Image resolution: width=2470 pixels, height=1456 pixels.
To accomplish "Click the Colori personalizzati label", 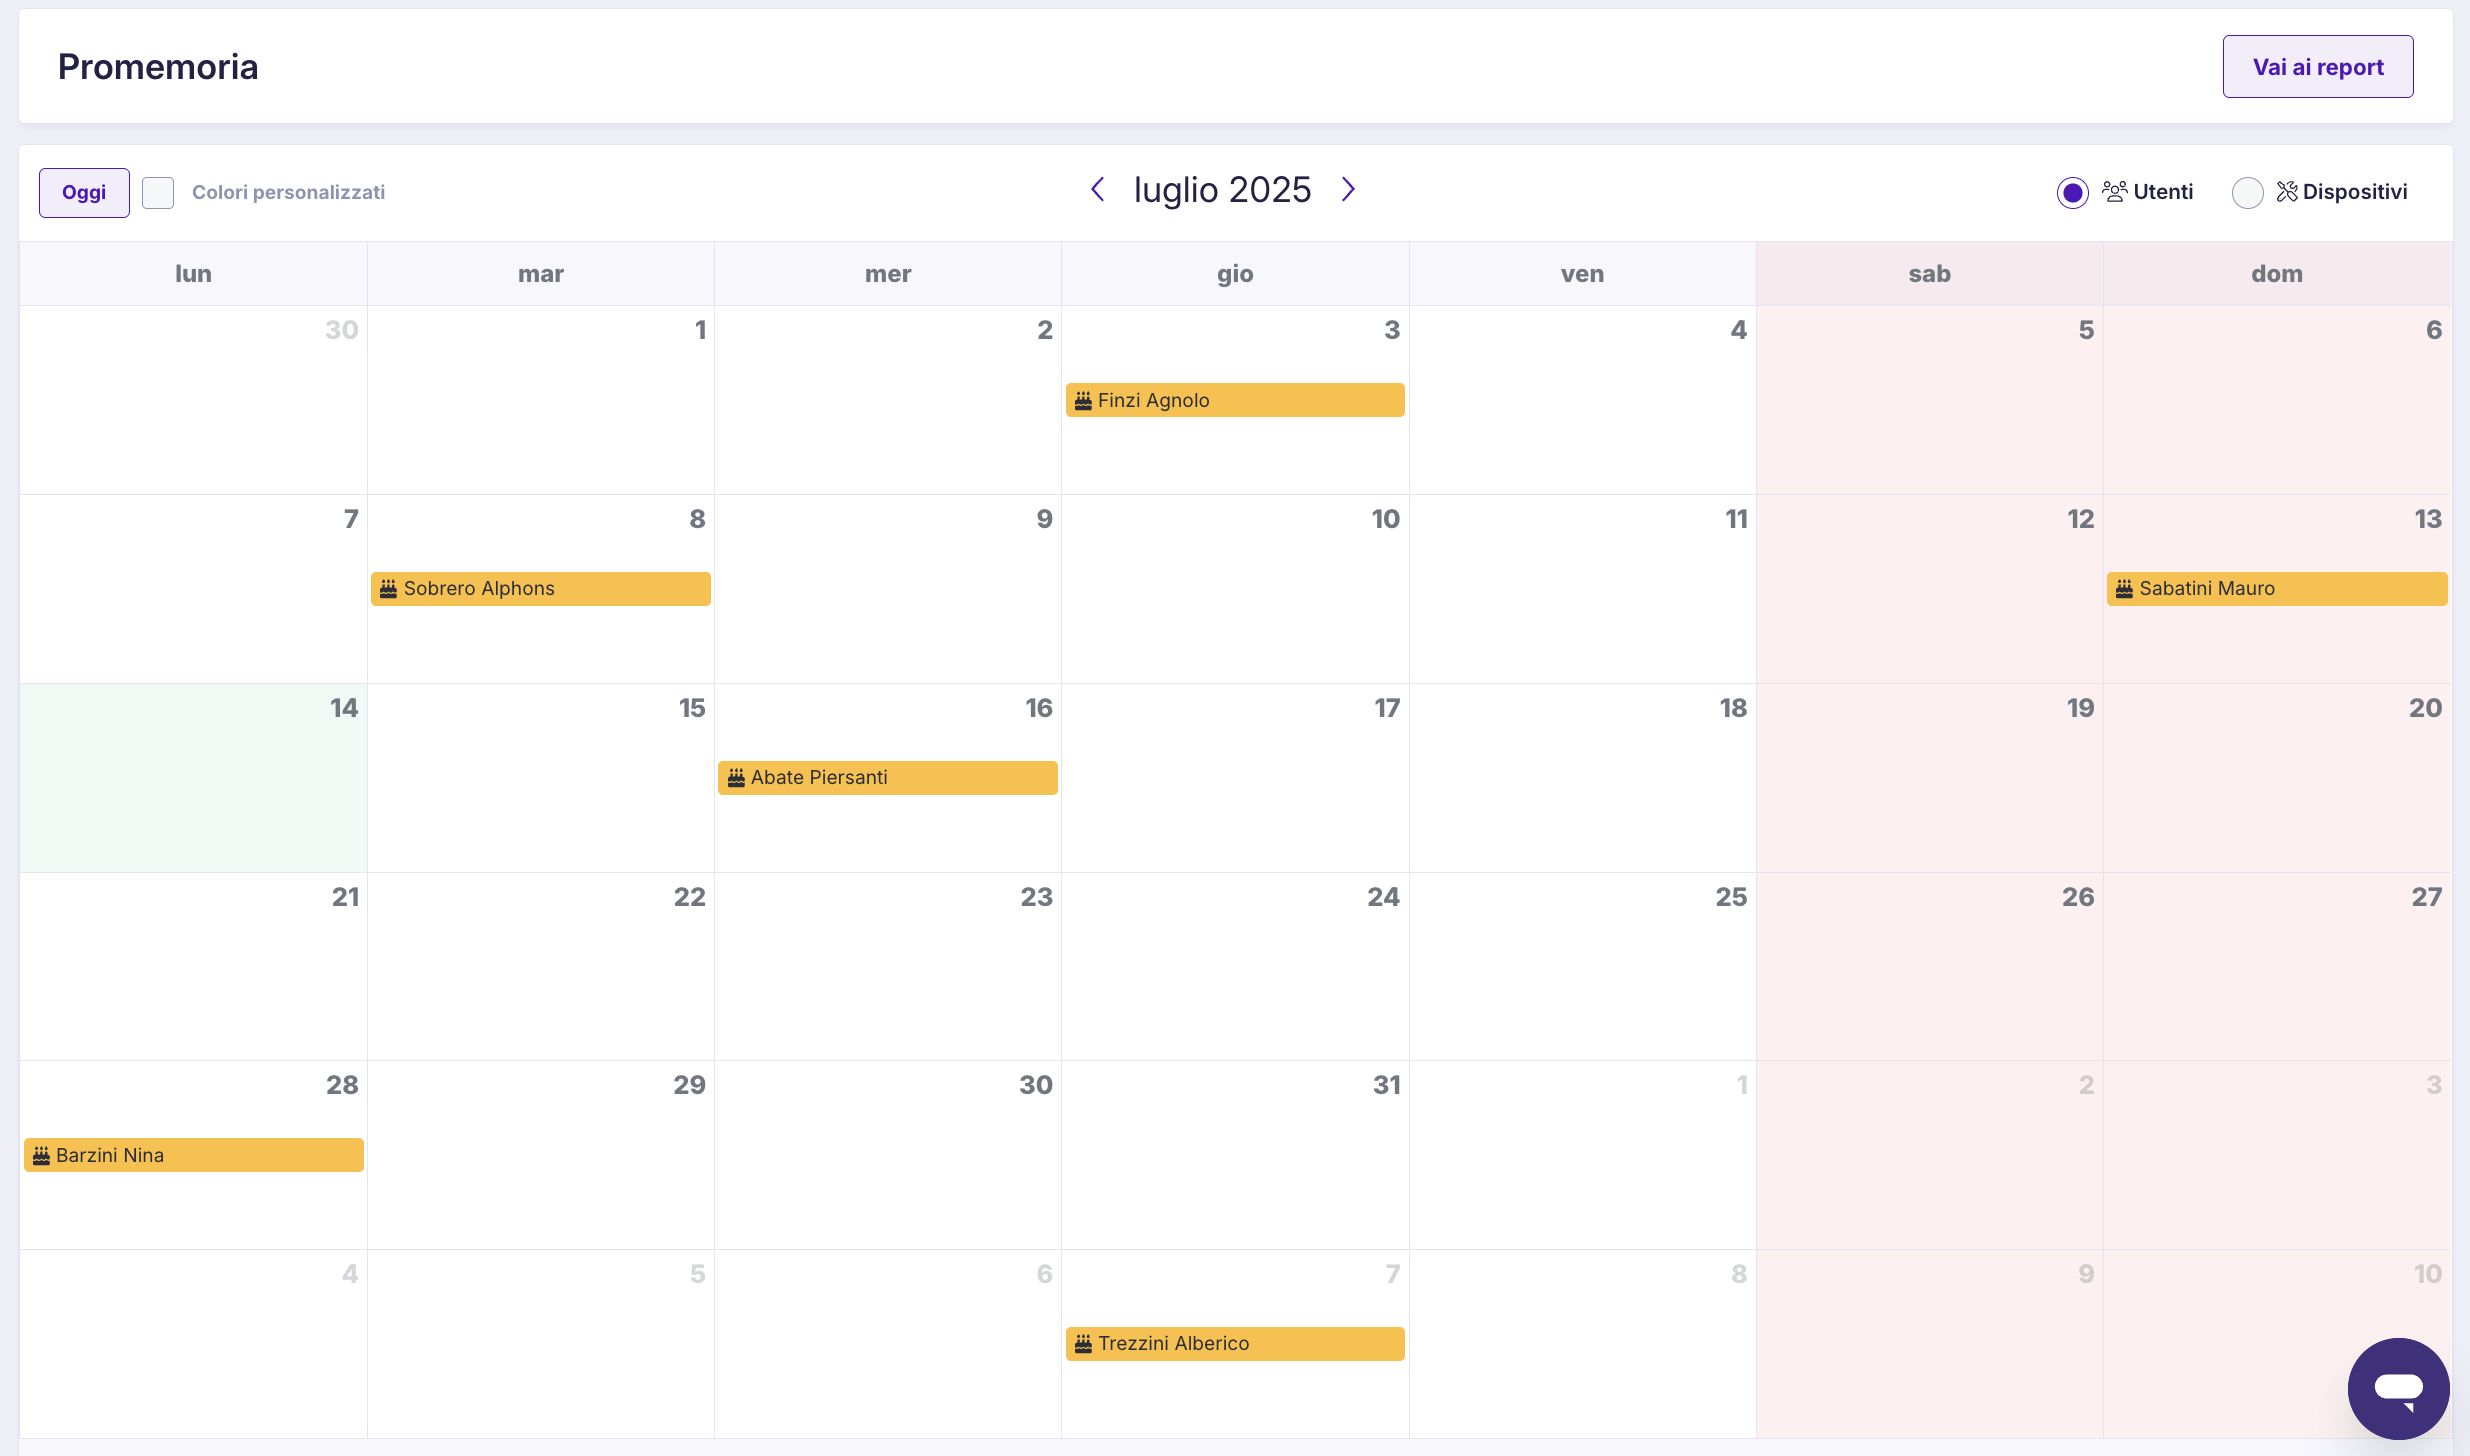I will click(288, 192).
